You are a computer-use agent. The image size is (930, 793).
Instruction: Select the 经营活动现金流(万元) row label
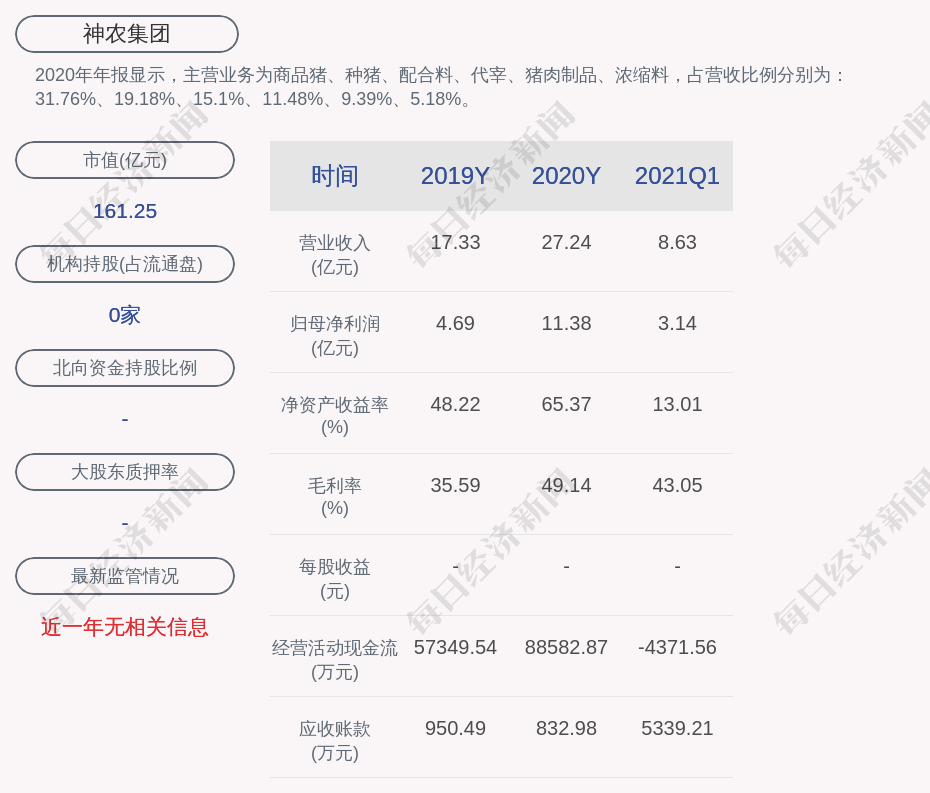[x=335, y=660]
